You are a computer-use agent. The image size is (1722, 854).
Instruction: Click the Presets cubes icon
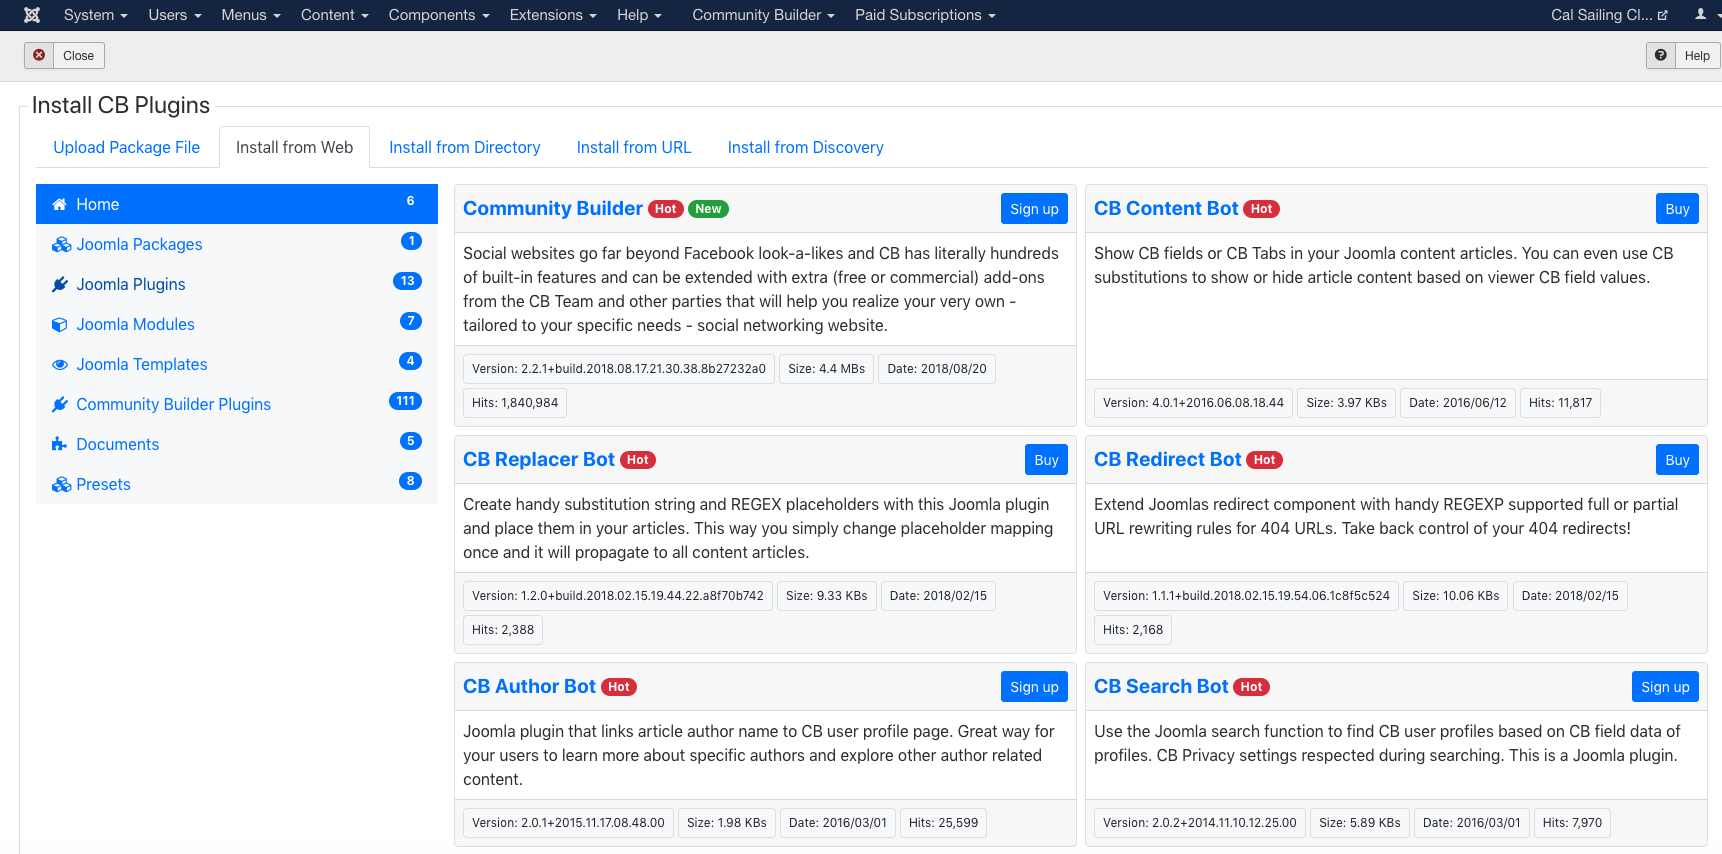(x=61, y=484)
